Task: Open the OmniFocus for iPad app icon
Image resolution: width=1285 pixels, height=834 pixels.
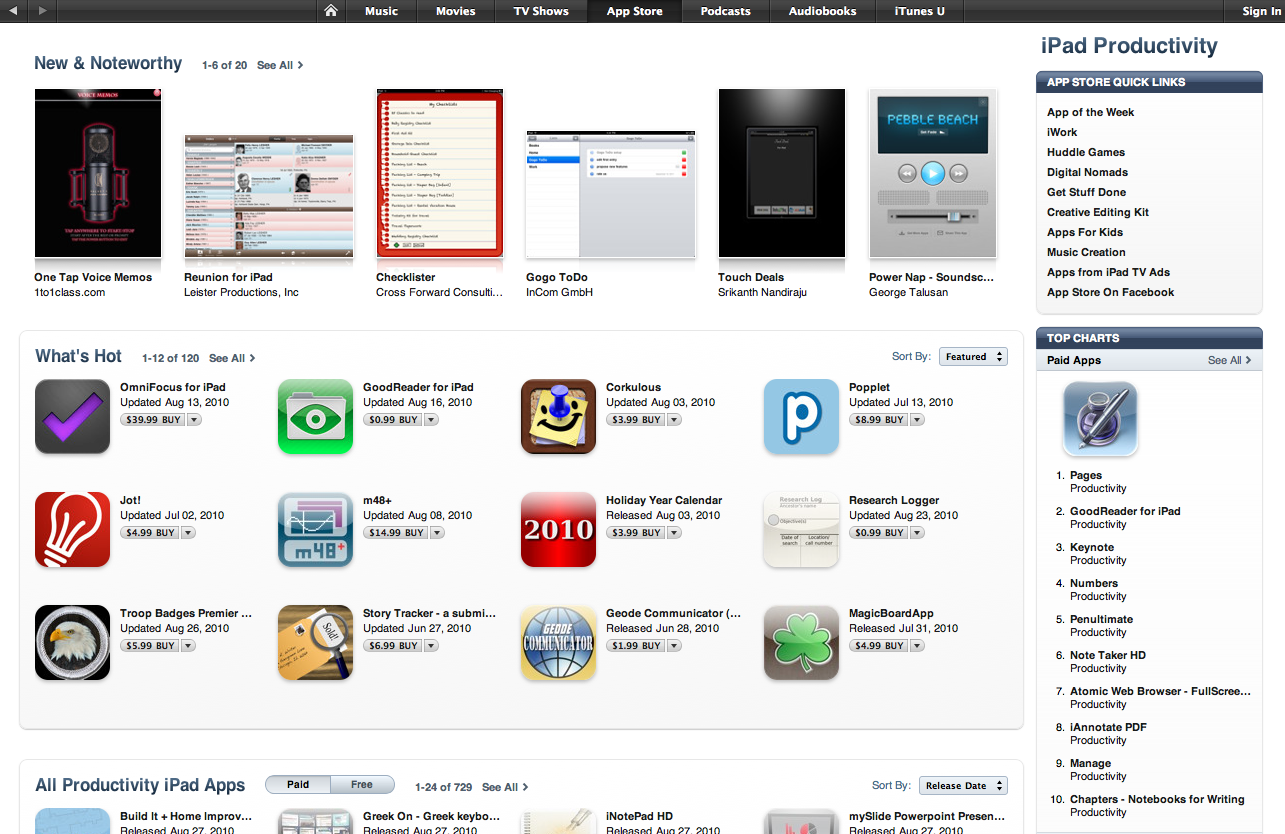Action: coord(72,416)
